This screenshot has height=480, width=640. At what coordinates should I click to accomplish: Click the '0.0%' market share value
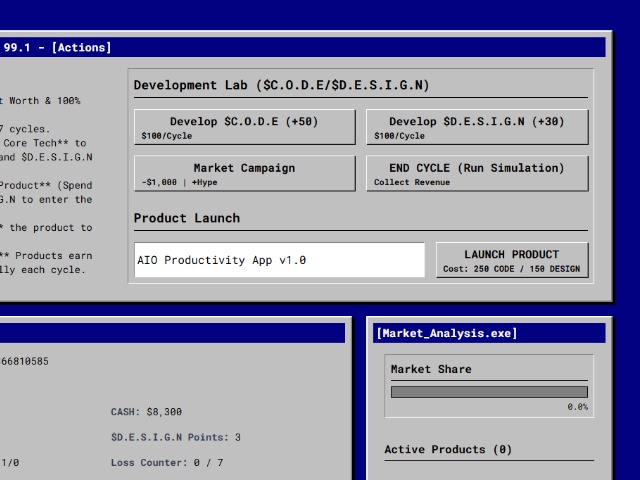pos(578,407)
